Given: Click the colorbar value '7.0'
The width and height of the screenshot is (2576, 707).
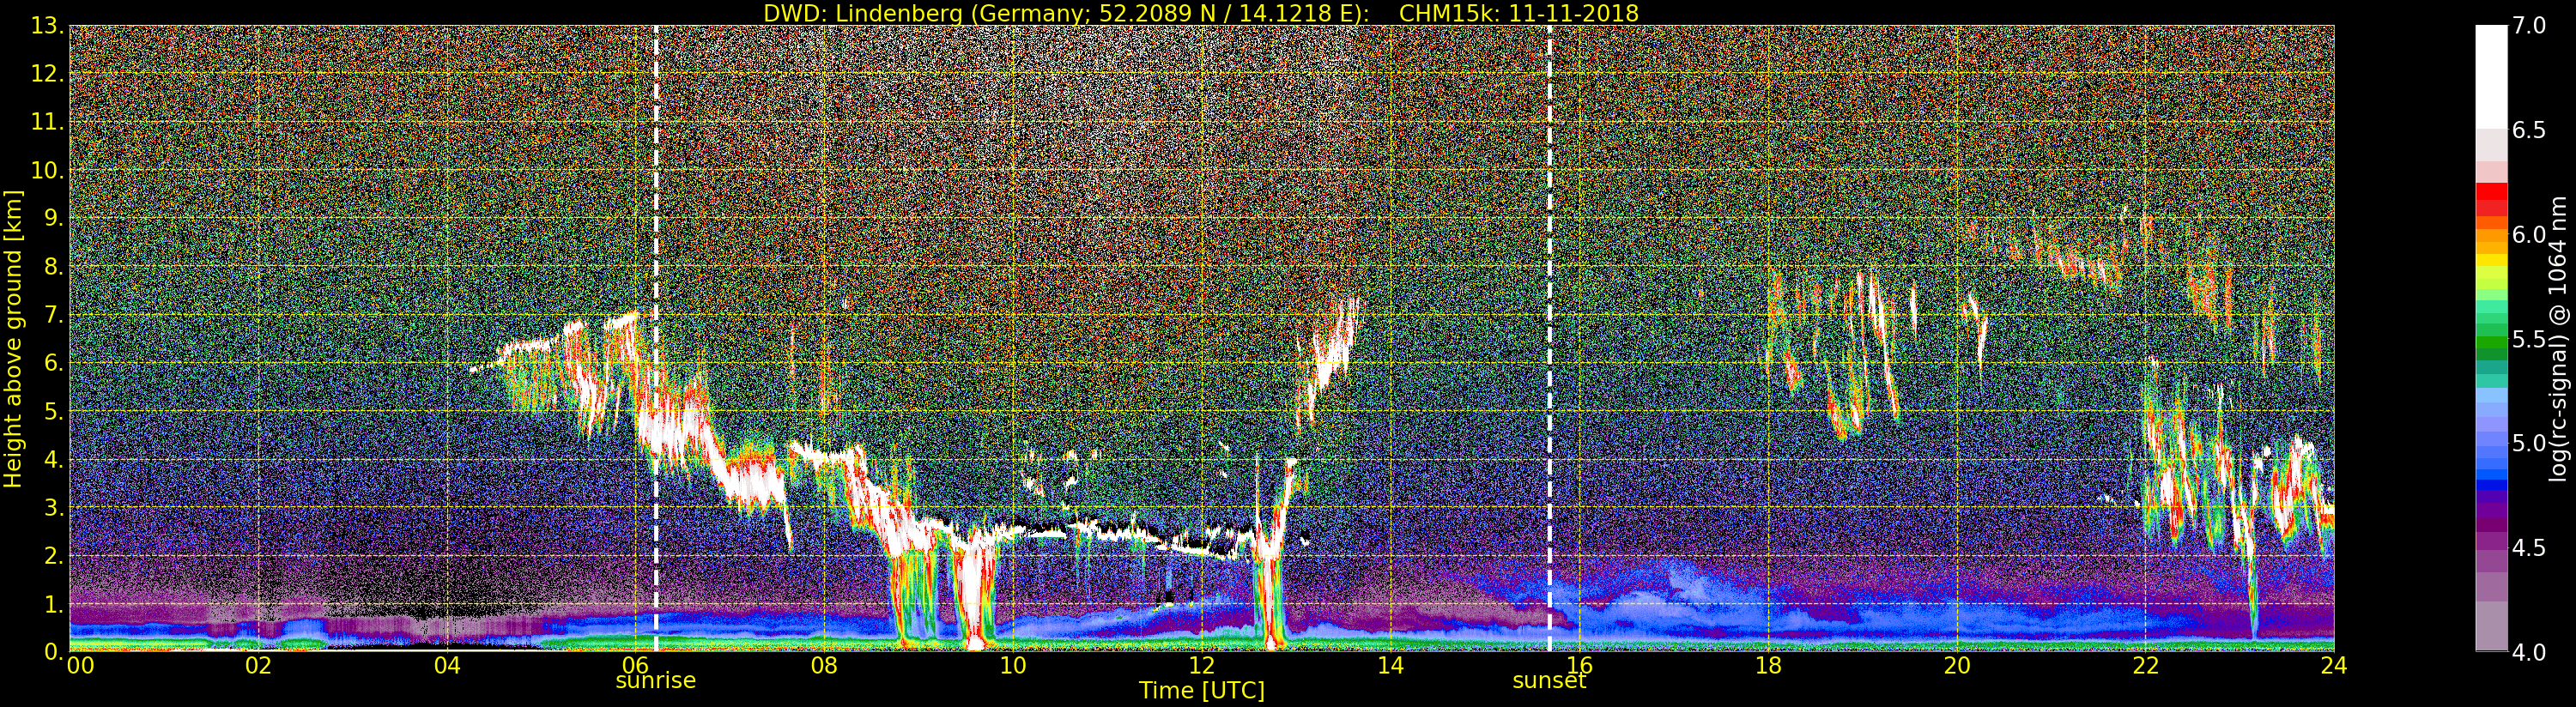Looking at the screenshot, I should point(2529,26).
